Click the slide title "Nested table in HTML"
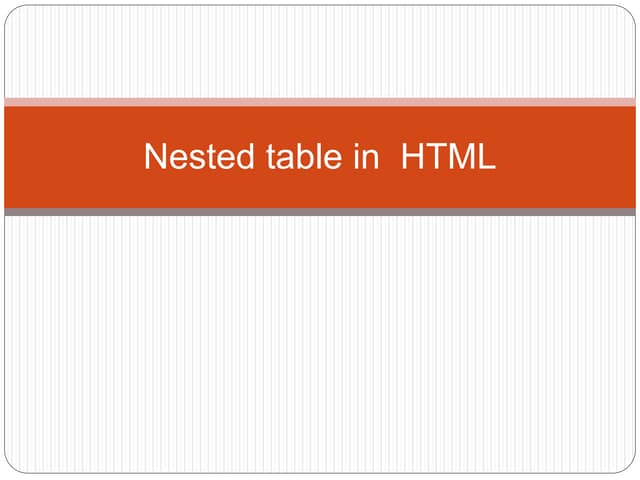This screenshot has height=480, width=640. (x=320, y=156)
